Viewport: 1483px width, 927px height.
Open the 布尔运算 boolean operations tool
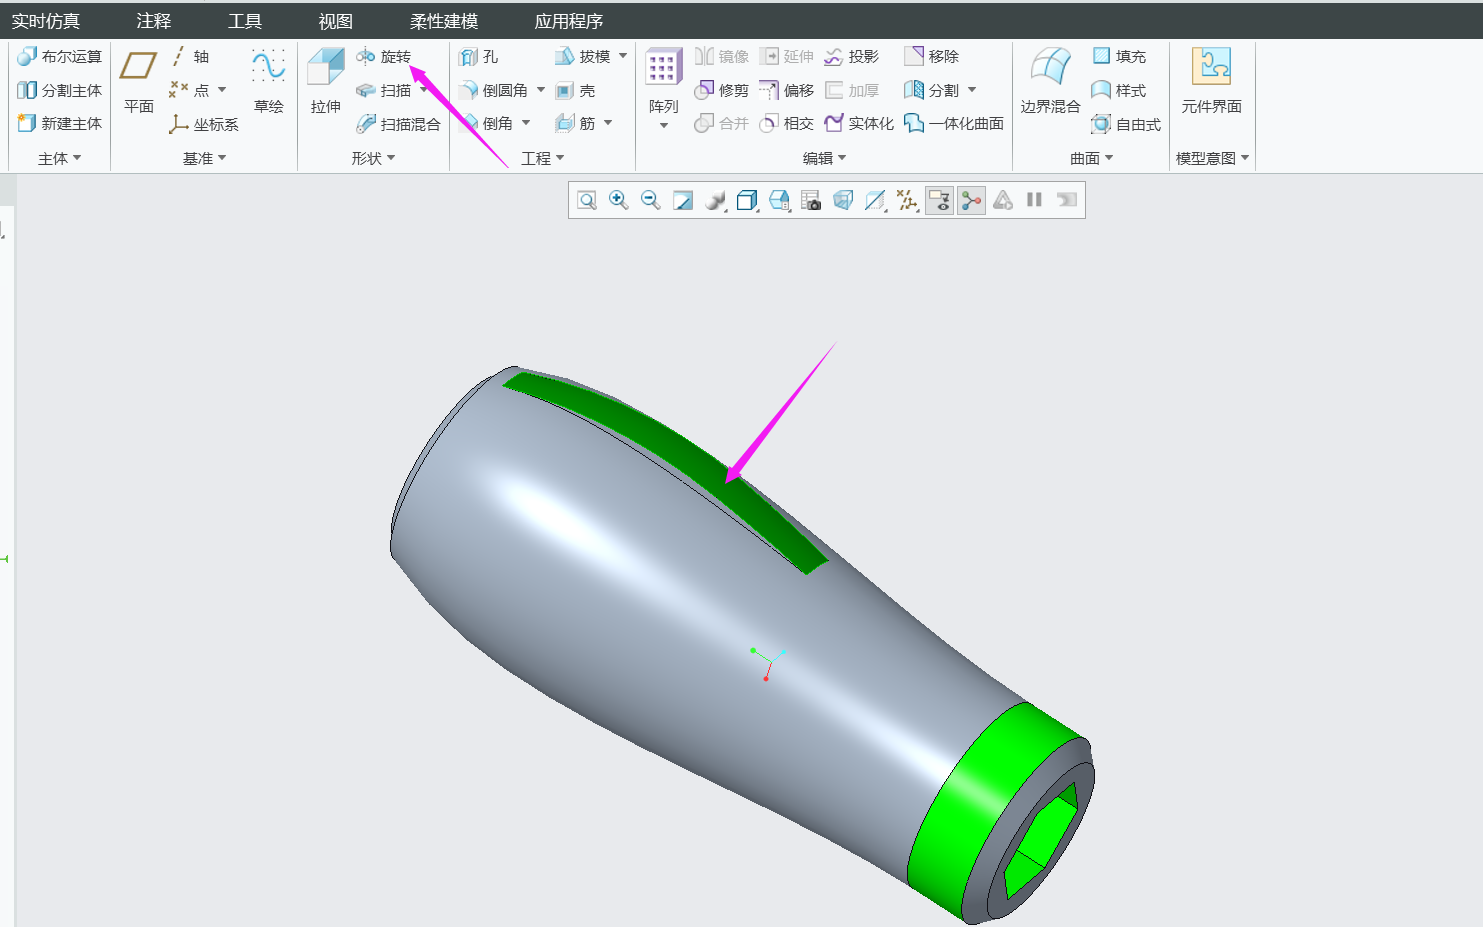pos(59,57)
